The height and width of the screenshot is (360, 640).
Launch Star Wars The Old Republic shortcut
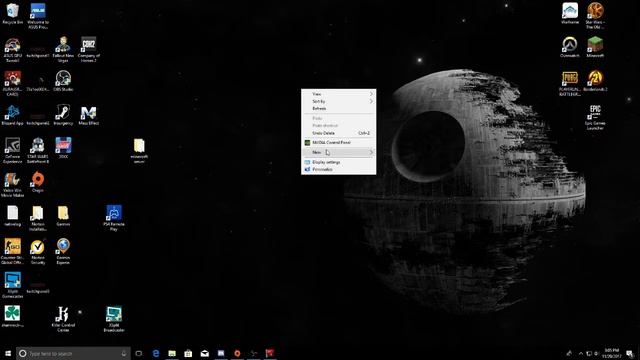[x=595, y=16]
